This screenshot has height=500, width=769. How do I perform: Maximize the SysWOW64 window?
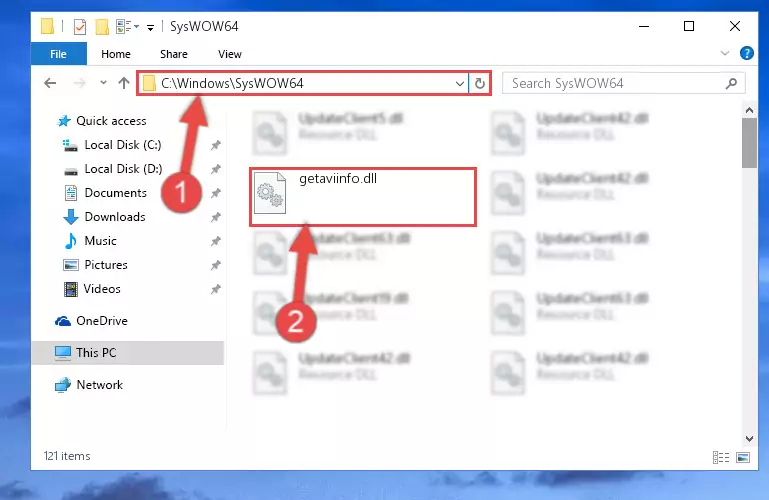[689, 26]
